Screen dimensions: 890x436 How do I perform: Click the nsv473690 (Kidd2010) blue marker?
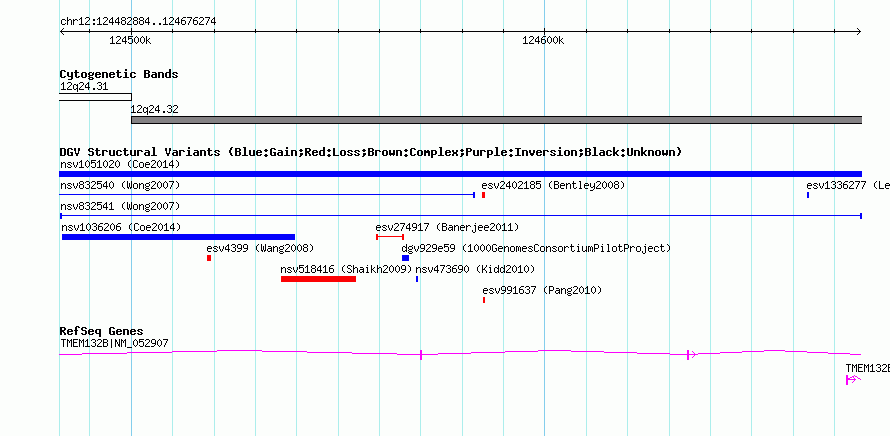click(417, 279)
